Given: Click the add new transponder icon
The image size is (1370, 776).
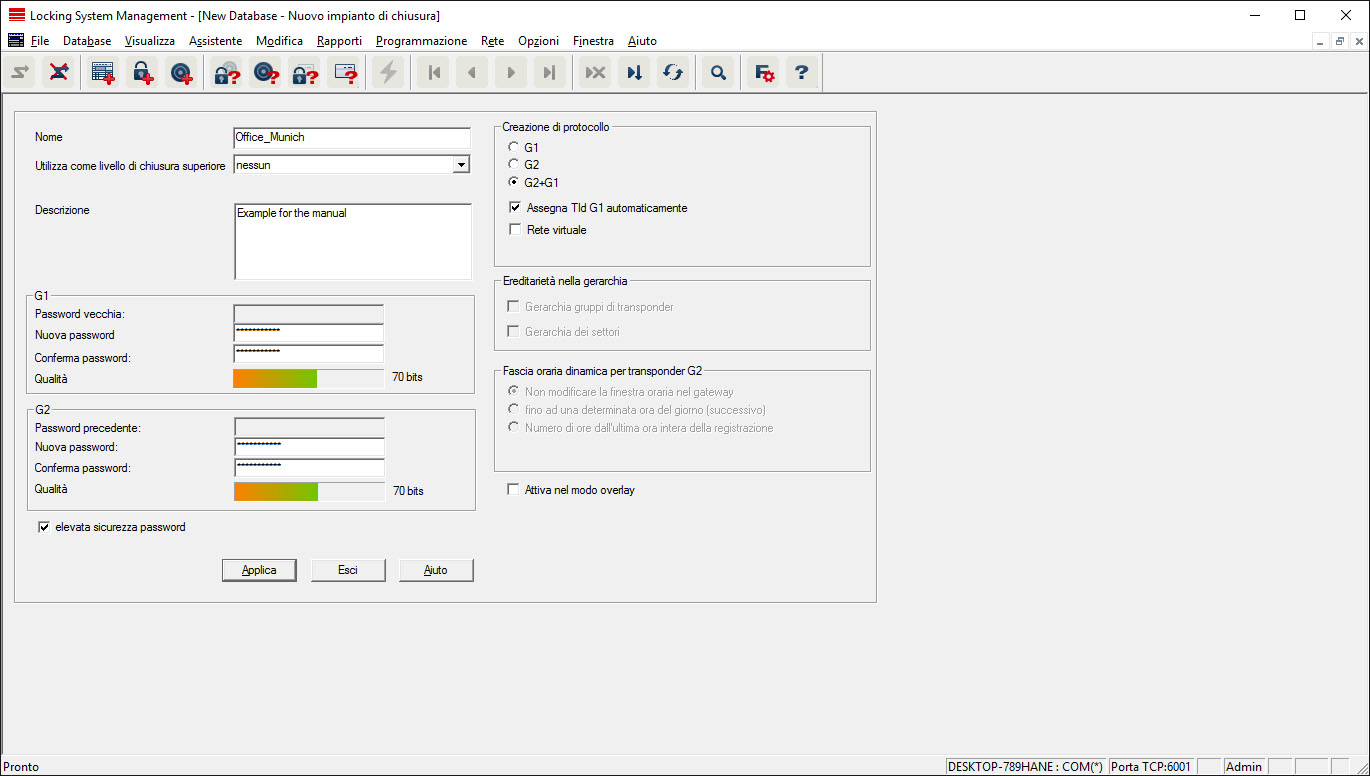Looking at the screenshot, I should point(181,73).
